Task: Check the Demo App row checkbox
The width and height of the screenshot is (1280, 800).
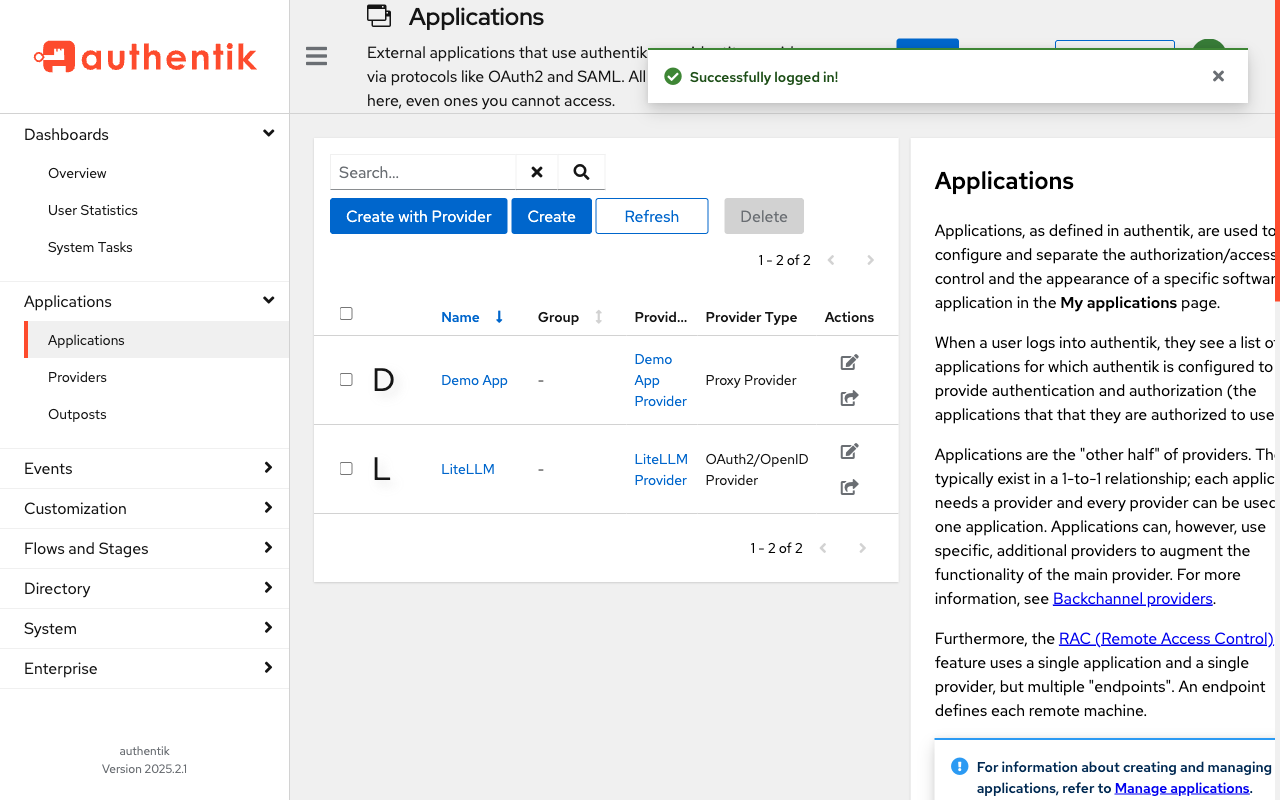Action: (346, 379)
